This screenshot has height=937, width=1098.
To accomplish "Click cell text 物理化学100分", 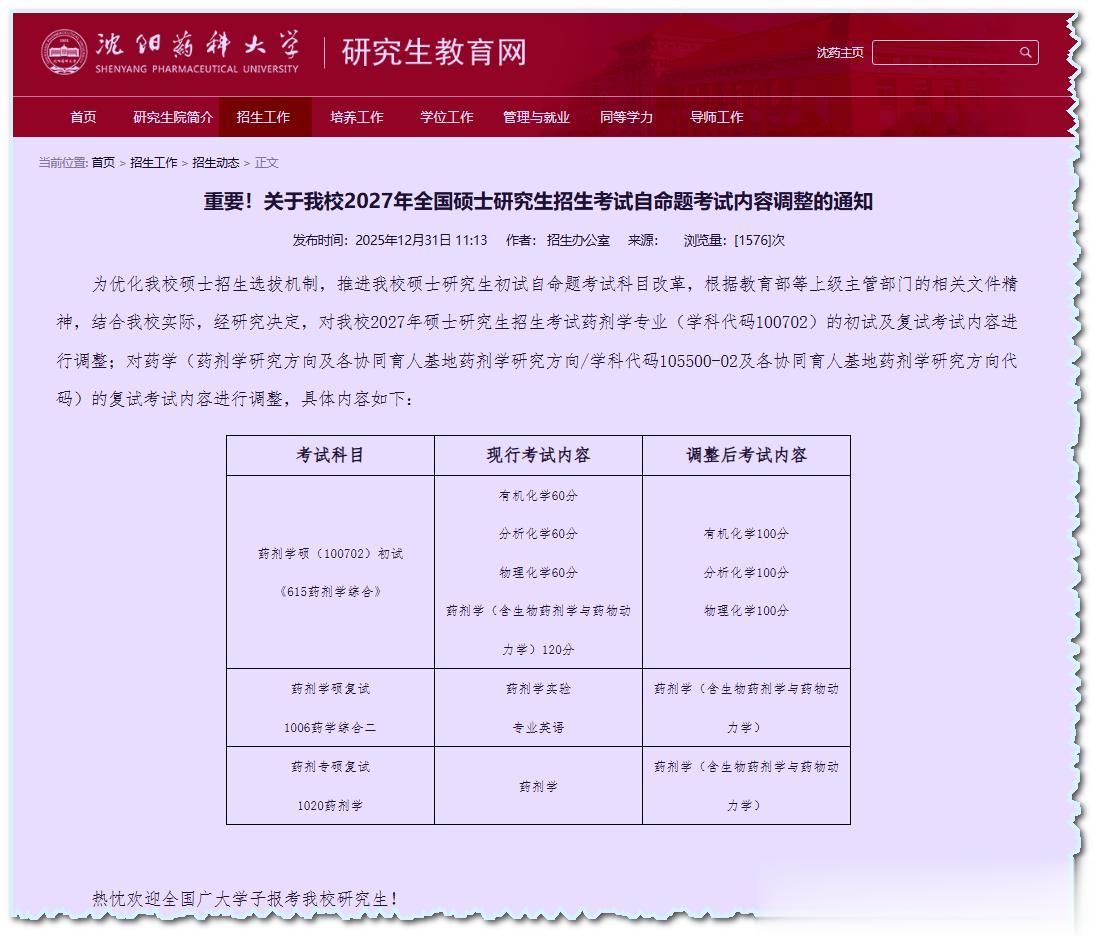I will point(746,611).
